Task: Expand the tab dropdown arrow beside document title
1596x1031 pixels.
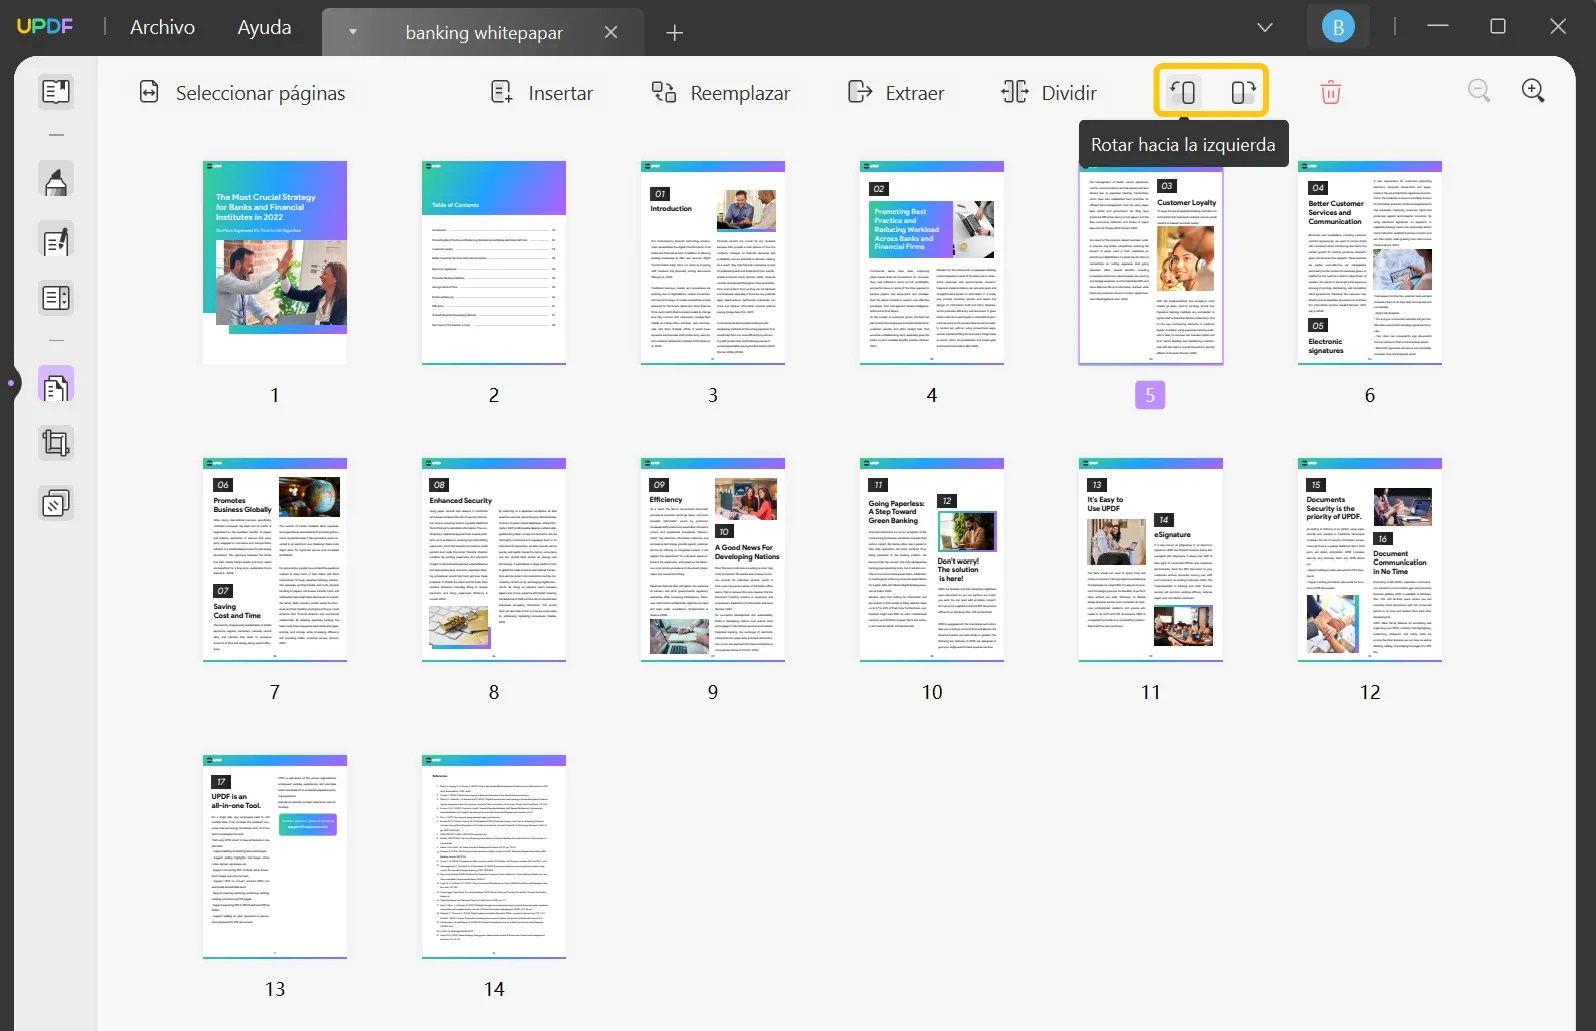Action: click(352, 32)
